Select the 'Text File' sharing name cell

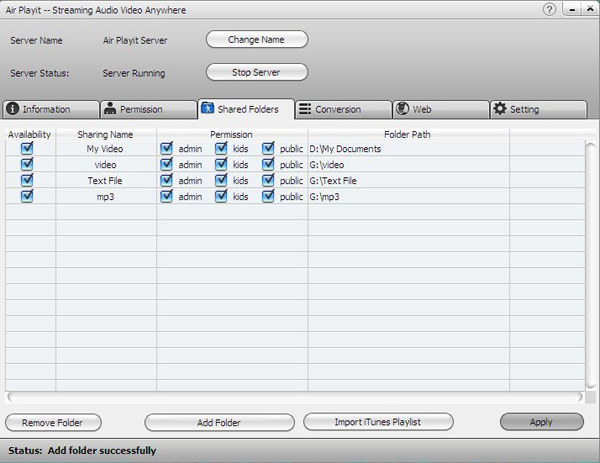point(106,181)
